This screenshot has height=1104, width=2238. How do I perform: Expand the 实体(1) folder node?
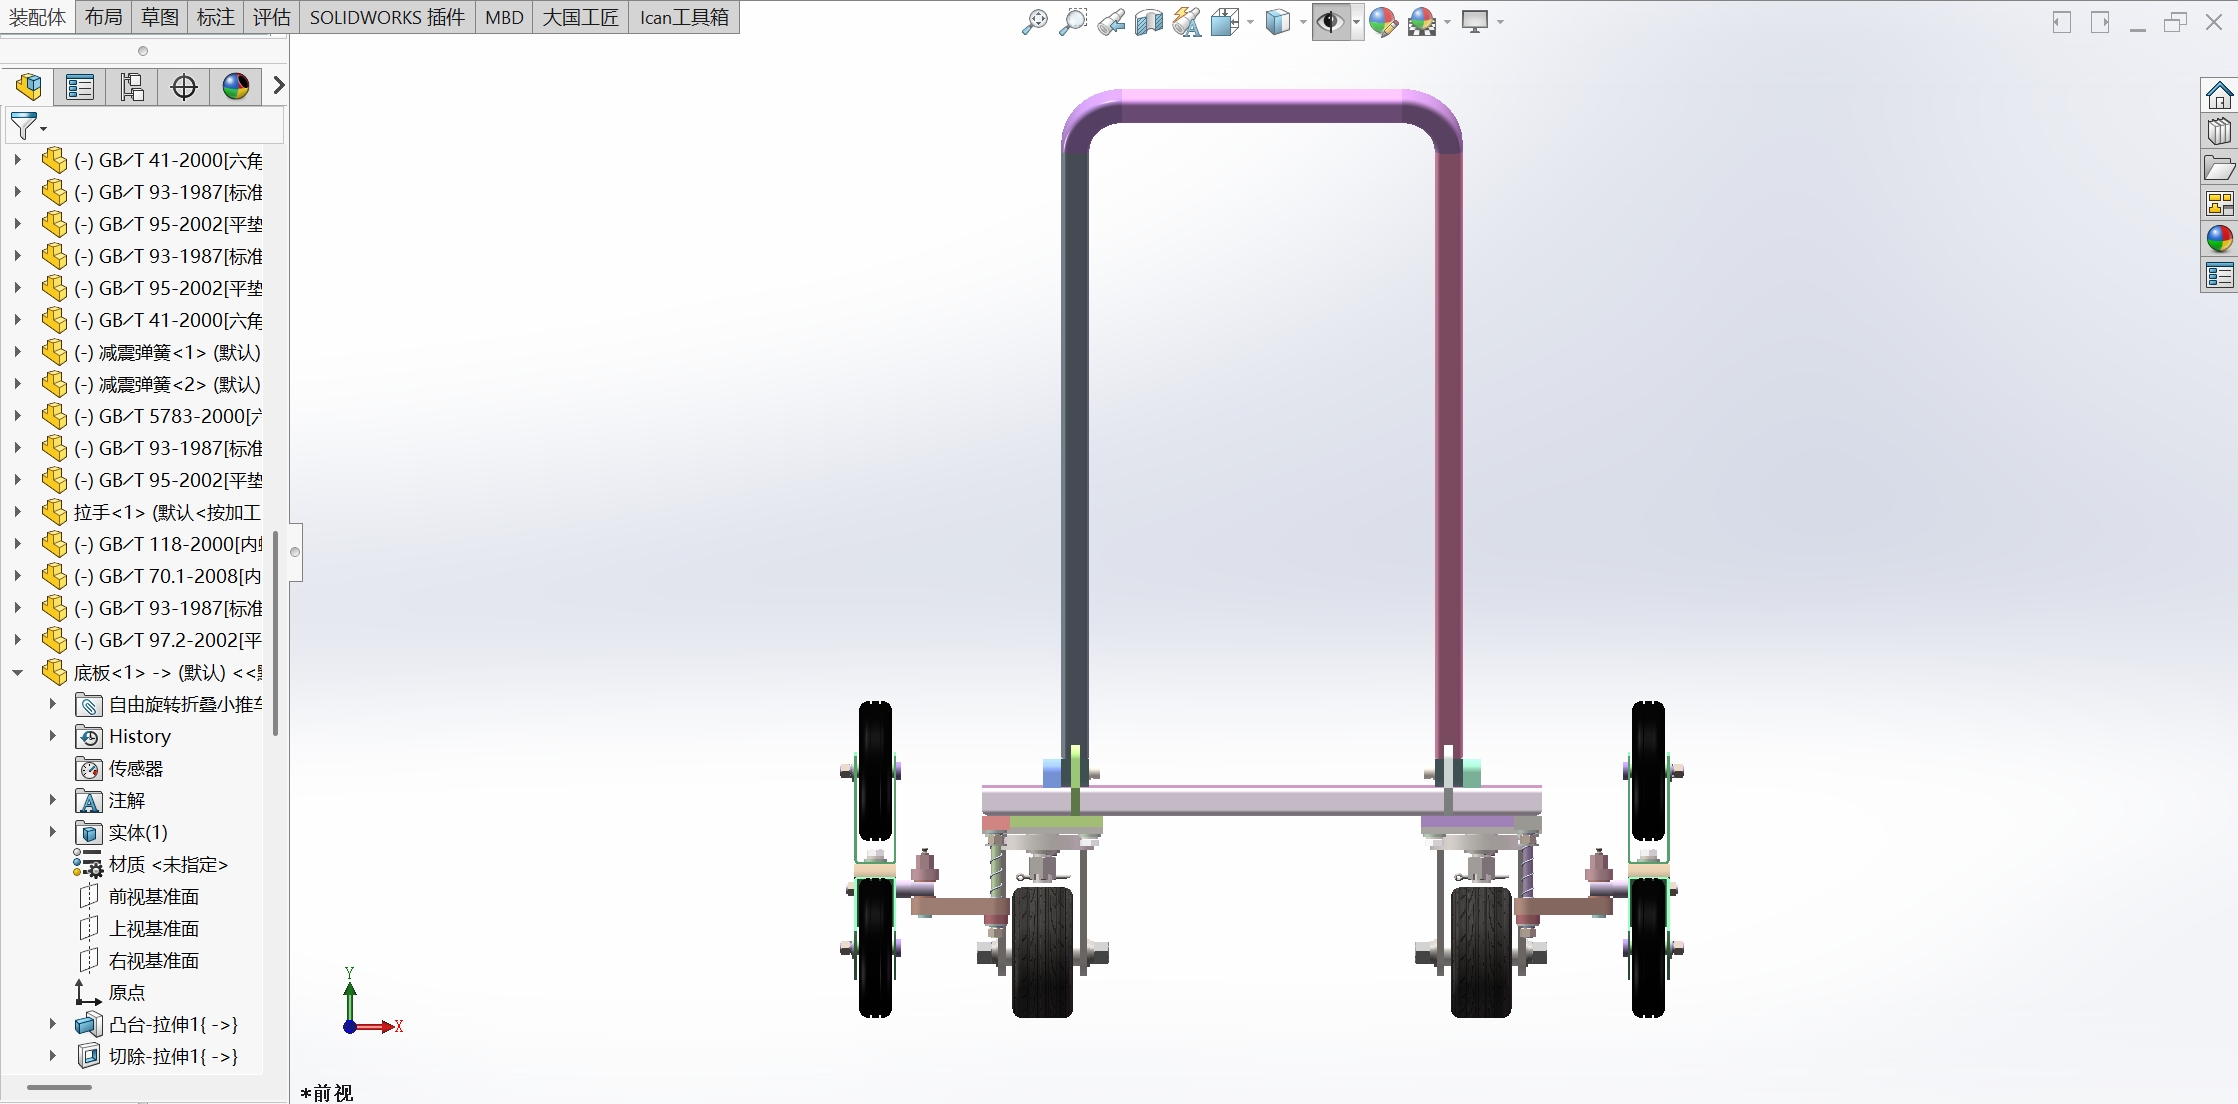click(52, 832)
